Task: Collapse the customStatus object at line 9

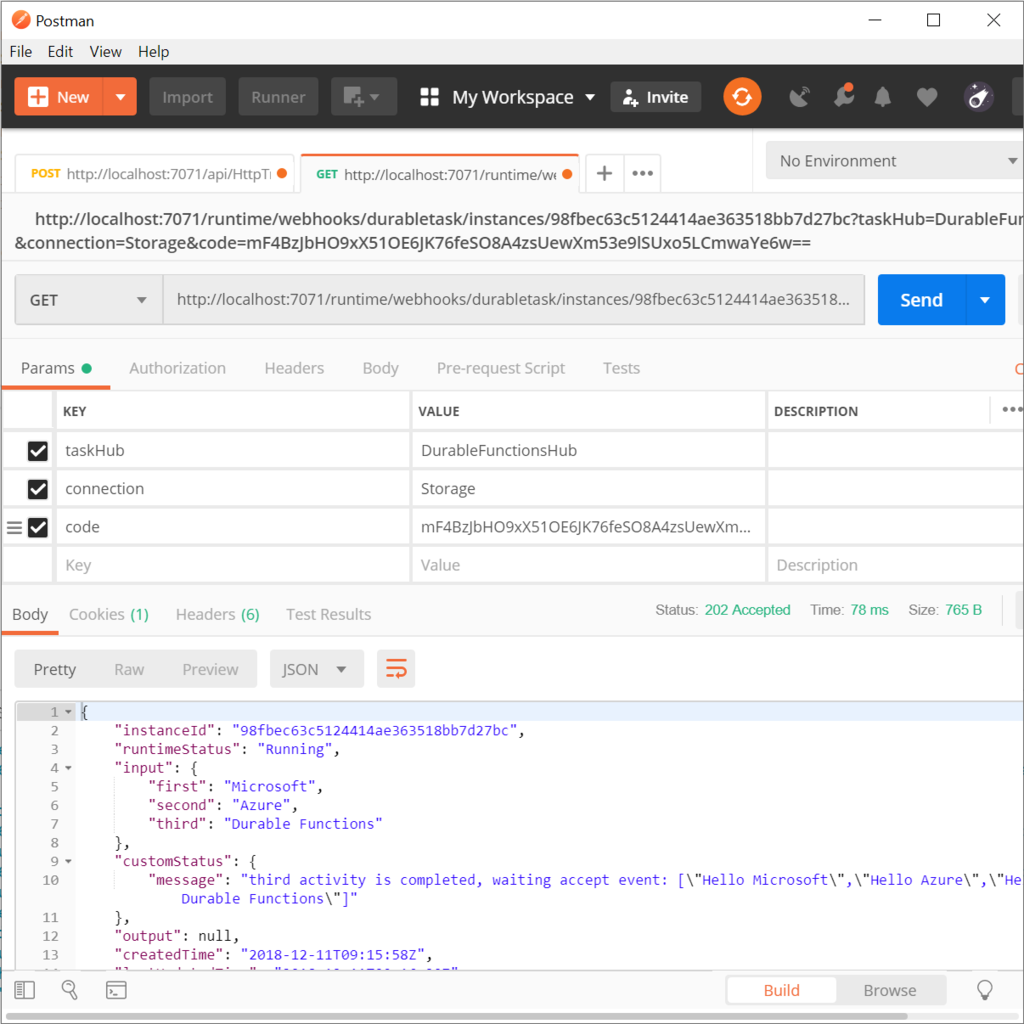Action: (x=69, y=861)
